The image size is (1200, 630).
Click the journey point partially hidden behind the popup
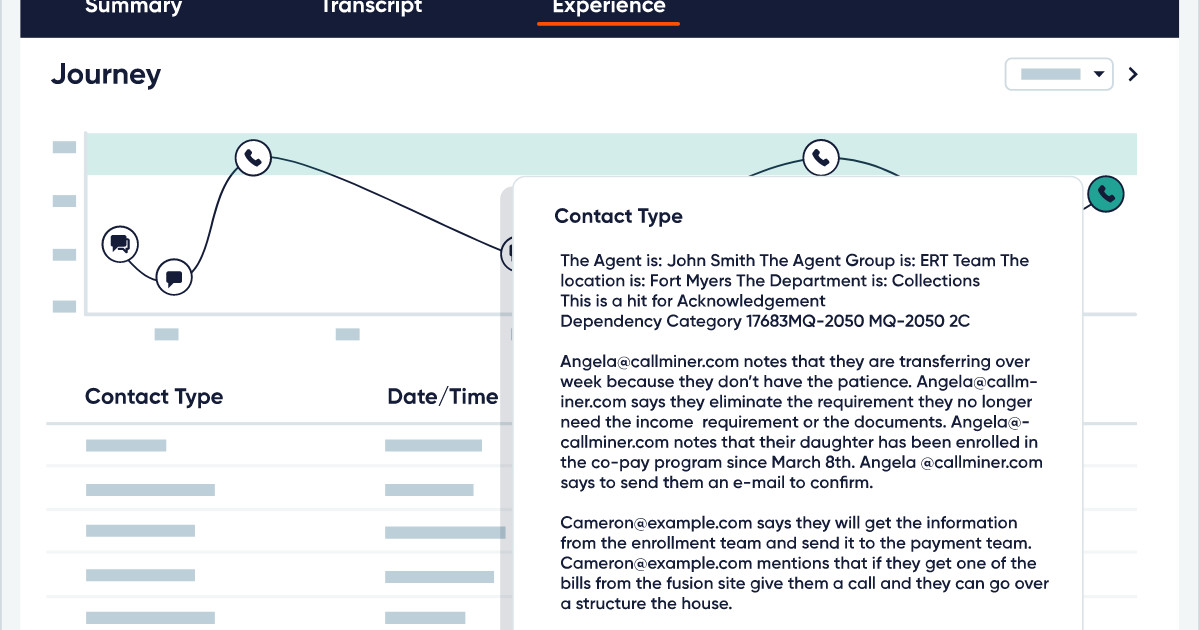(x=507, y=253)
